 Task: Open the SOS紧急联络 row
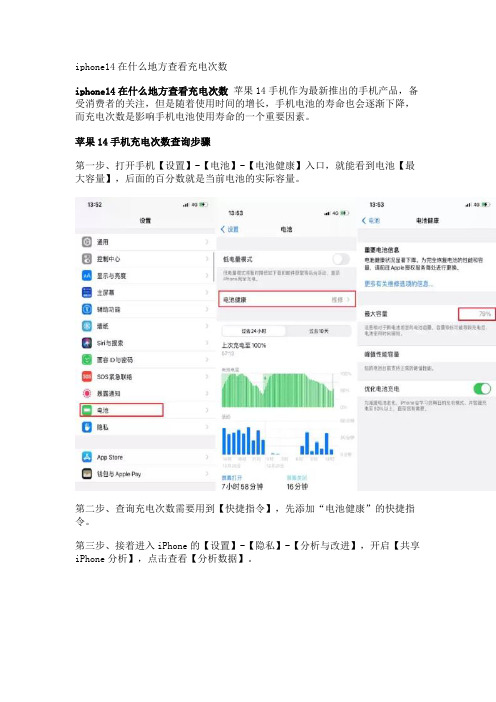tap(145, 377)
